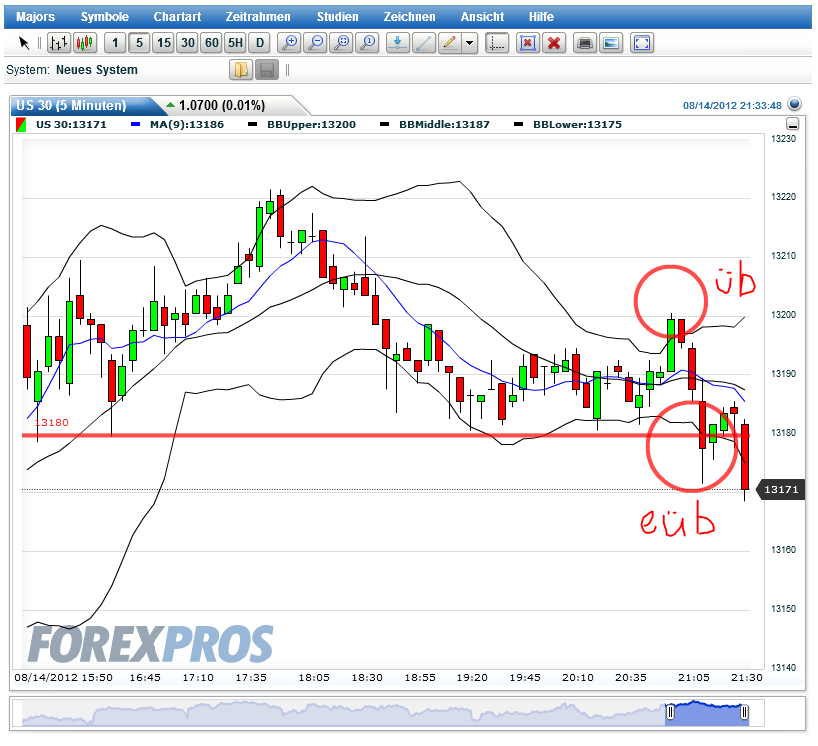The width and height of the screenshot is (818, 746).
Task: Click the print chart icon
Action: click(x=585, y=43)
